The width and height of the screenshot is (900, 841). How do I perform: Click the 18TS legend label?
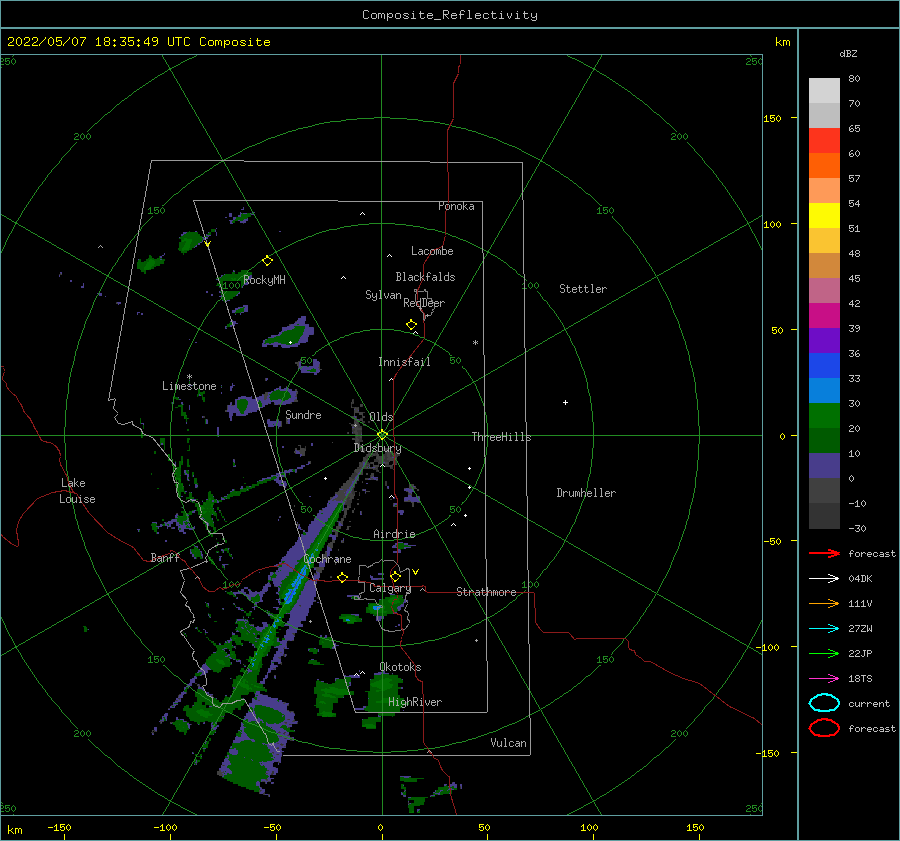click(x=860, y=679)
